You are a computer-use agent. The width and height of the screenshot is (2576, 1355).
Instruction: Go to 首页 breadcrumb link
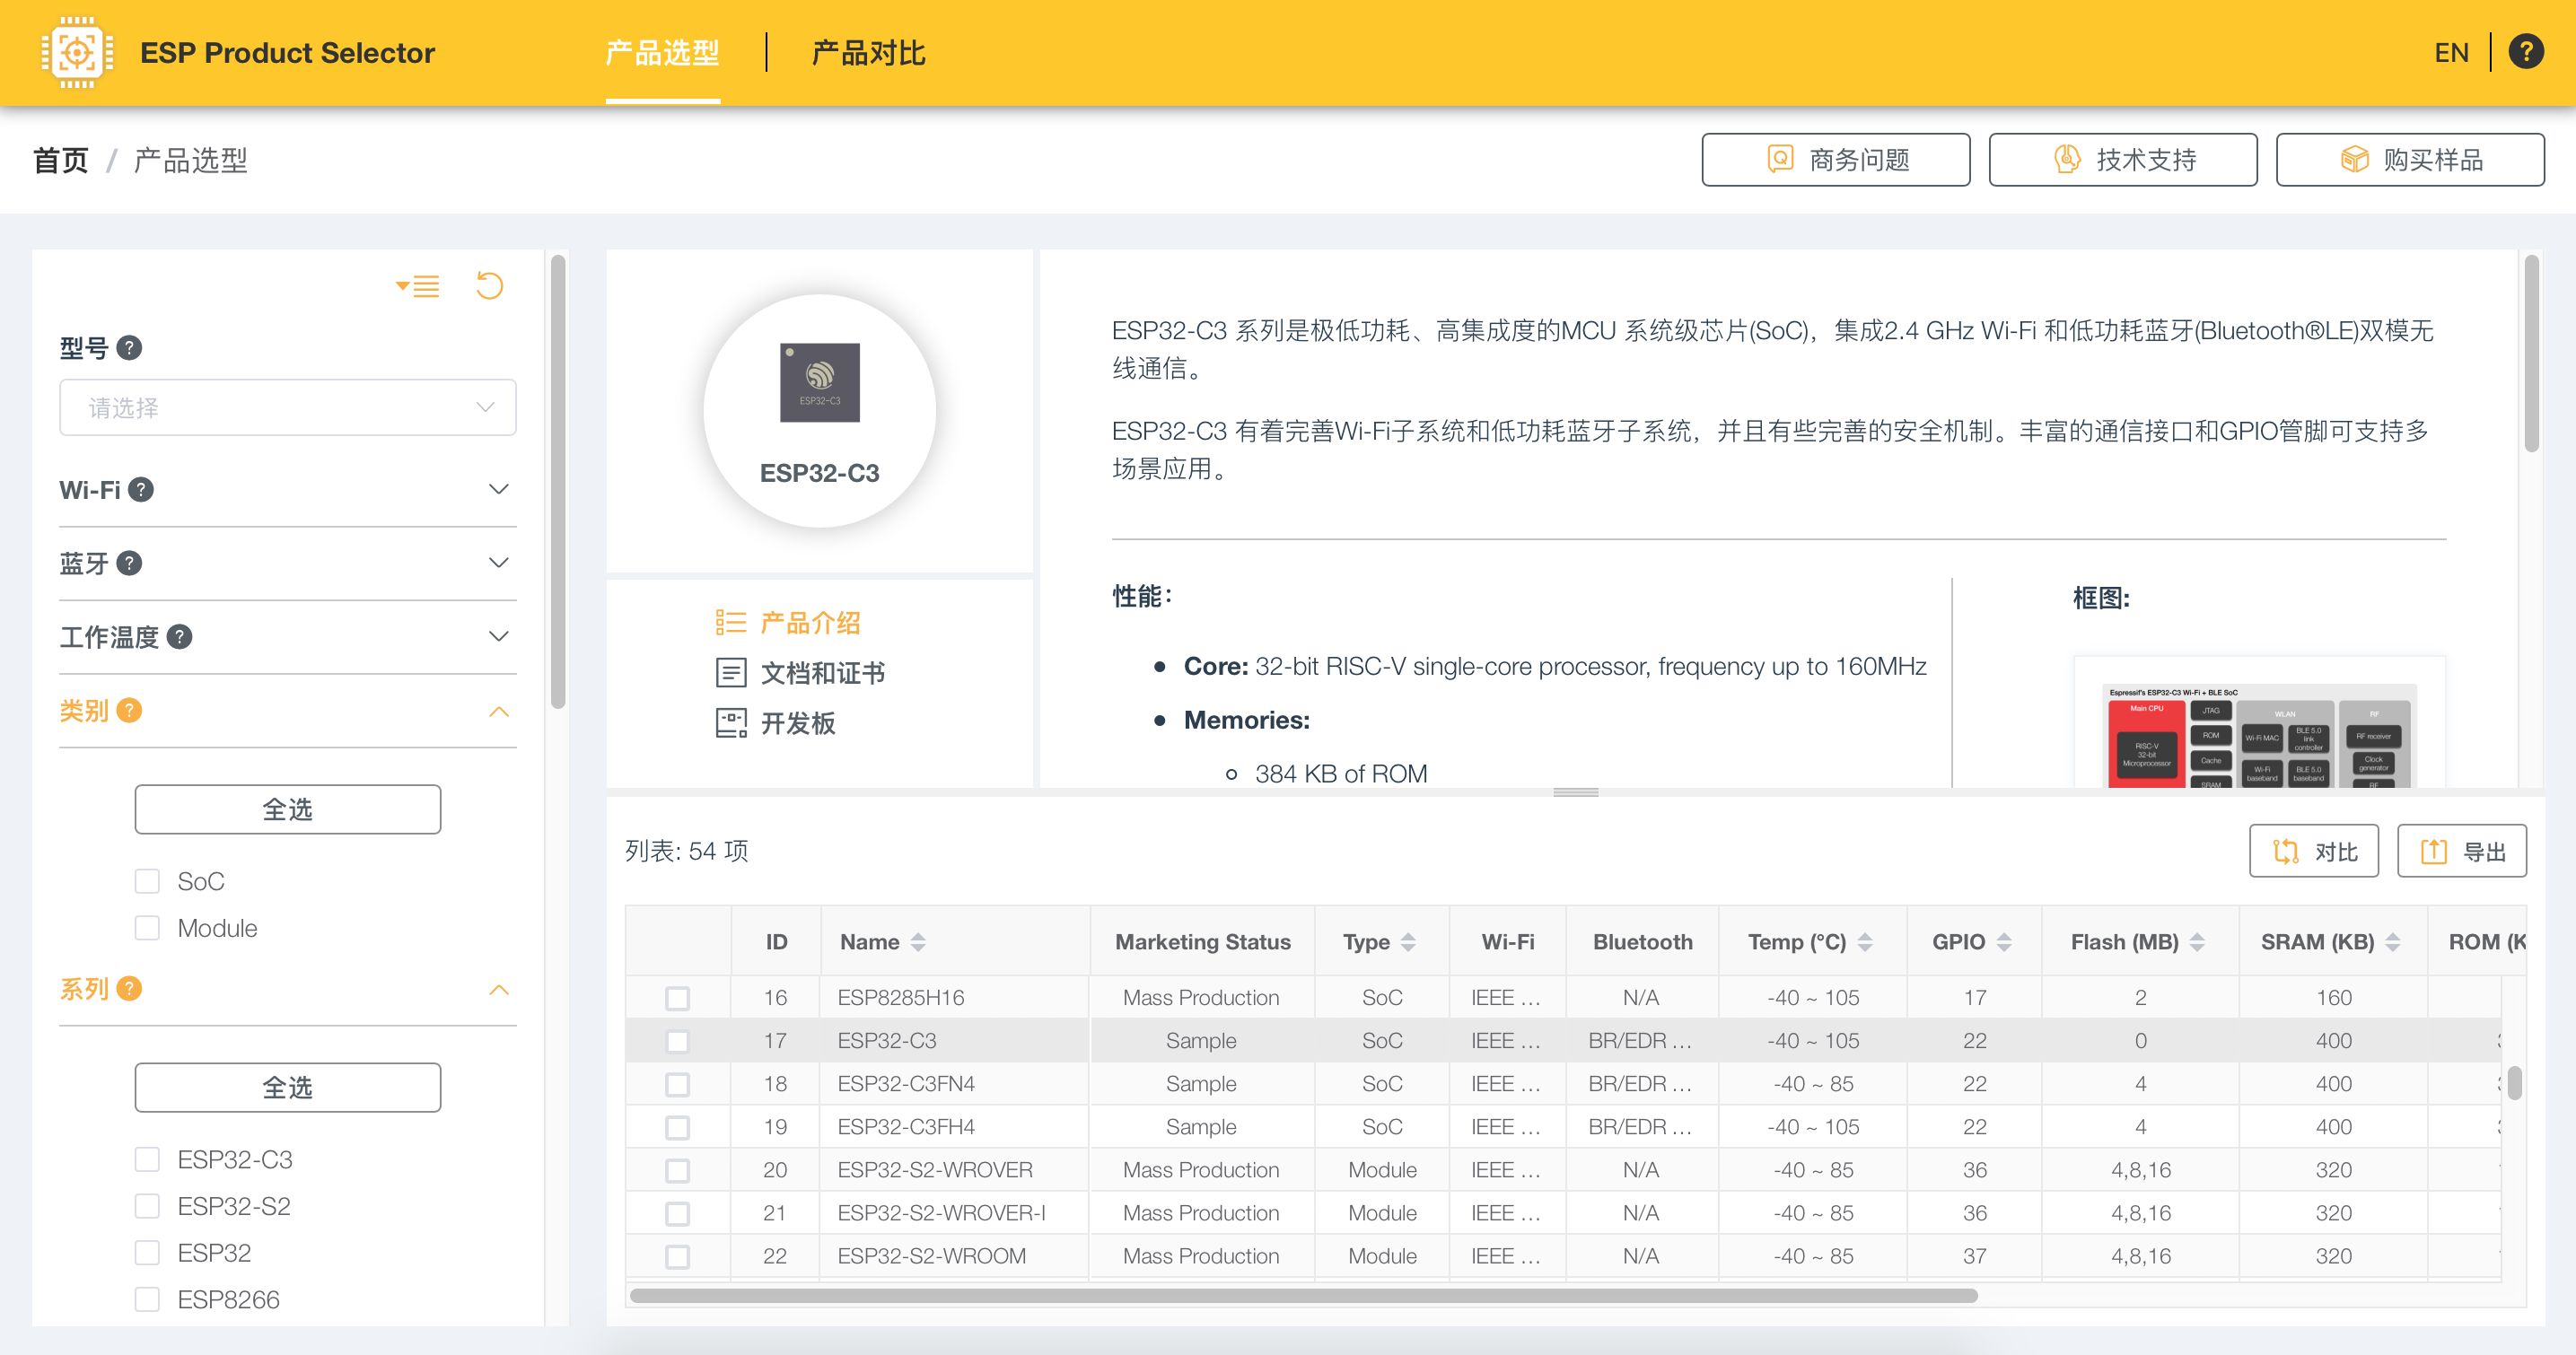61,160
